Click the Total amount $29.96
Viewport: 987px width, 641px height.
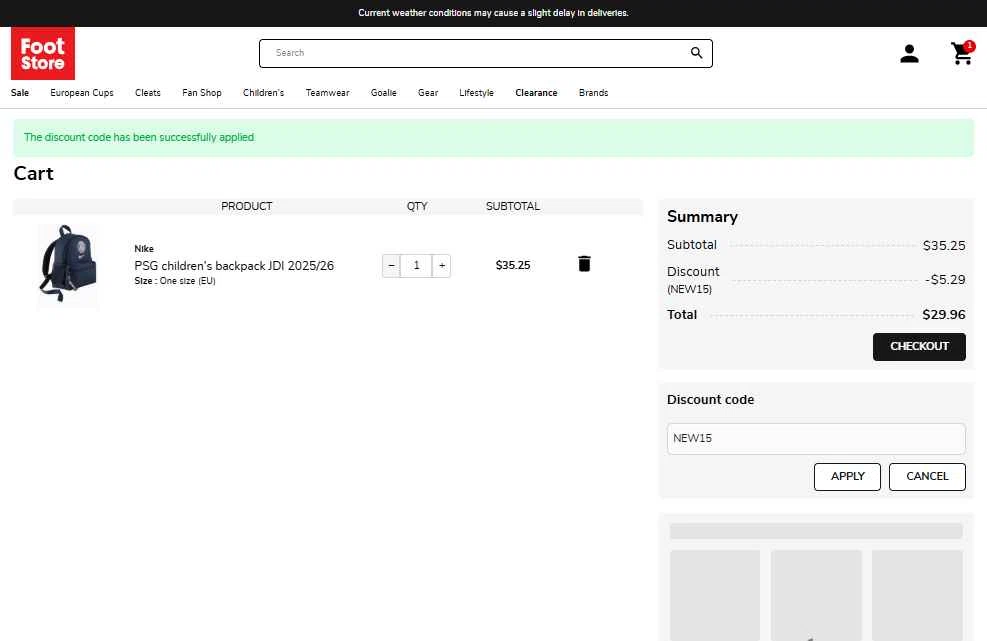[944, 315]
